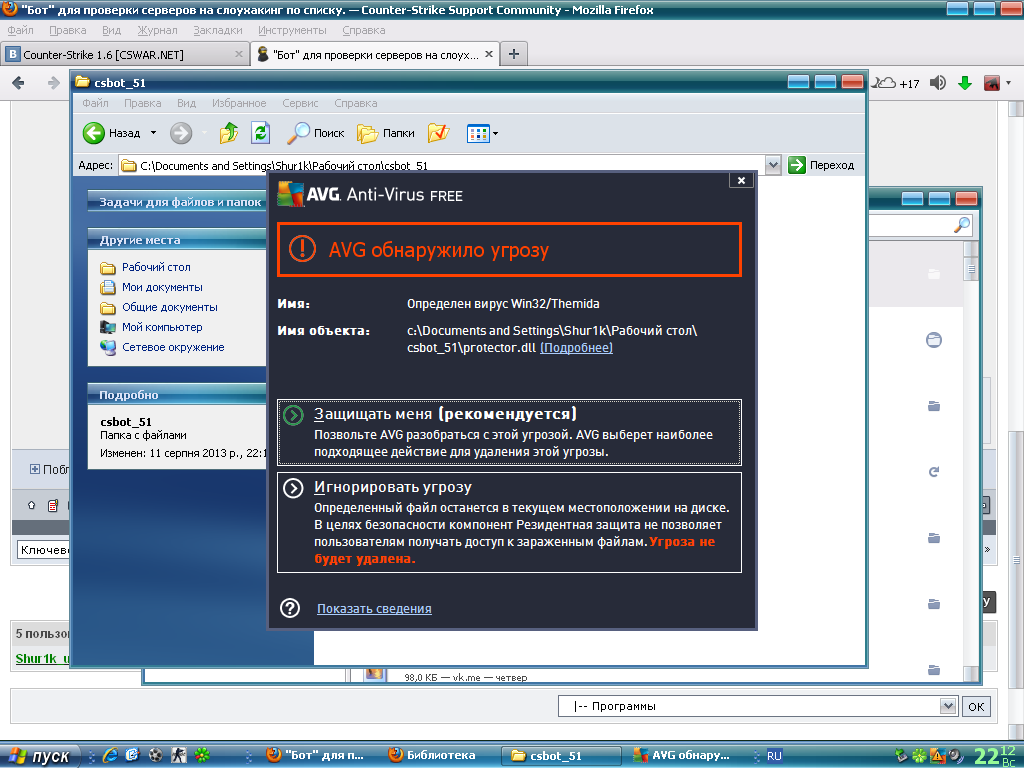This screenshot has height=768, width=1024.
Task: Click Firefox forward arrow button
Action: click(x=54, y=83)
